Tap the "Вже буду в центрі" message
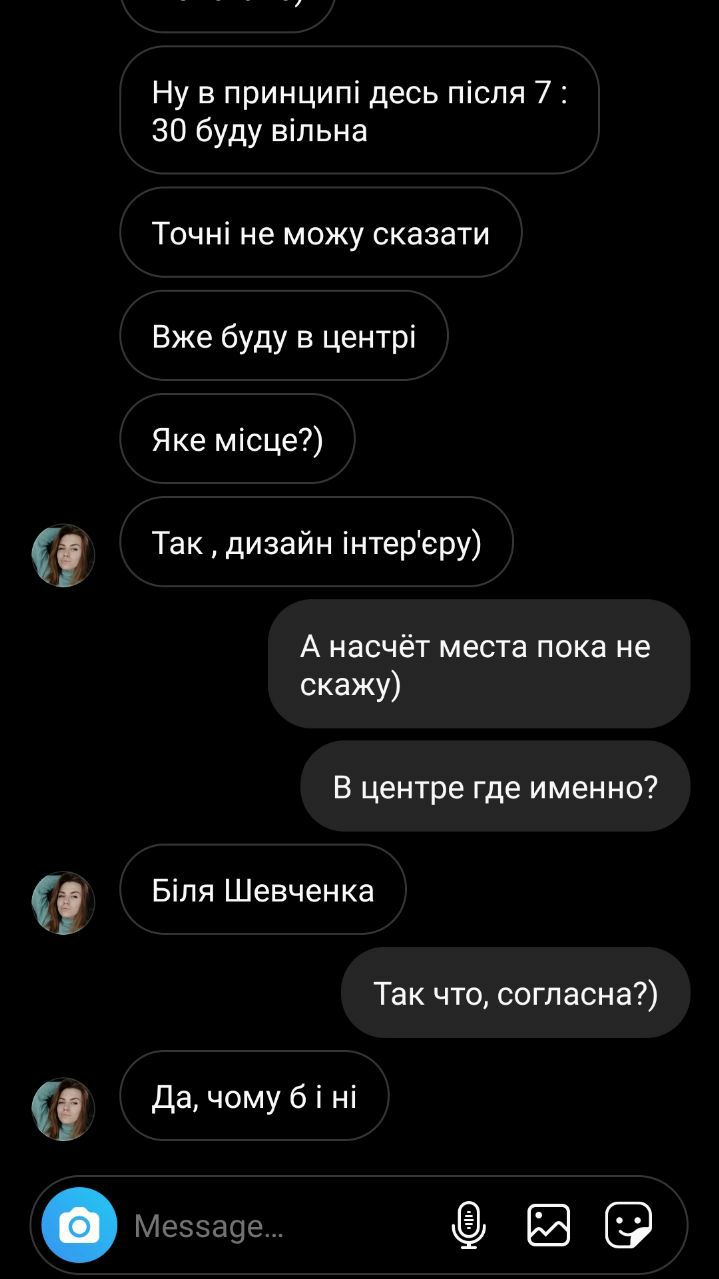 (284, 336)
